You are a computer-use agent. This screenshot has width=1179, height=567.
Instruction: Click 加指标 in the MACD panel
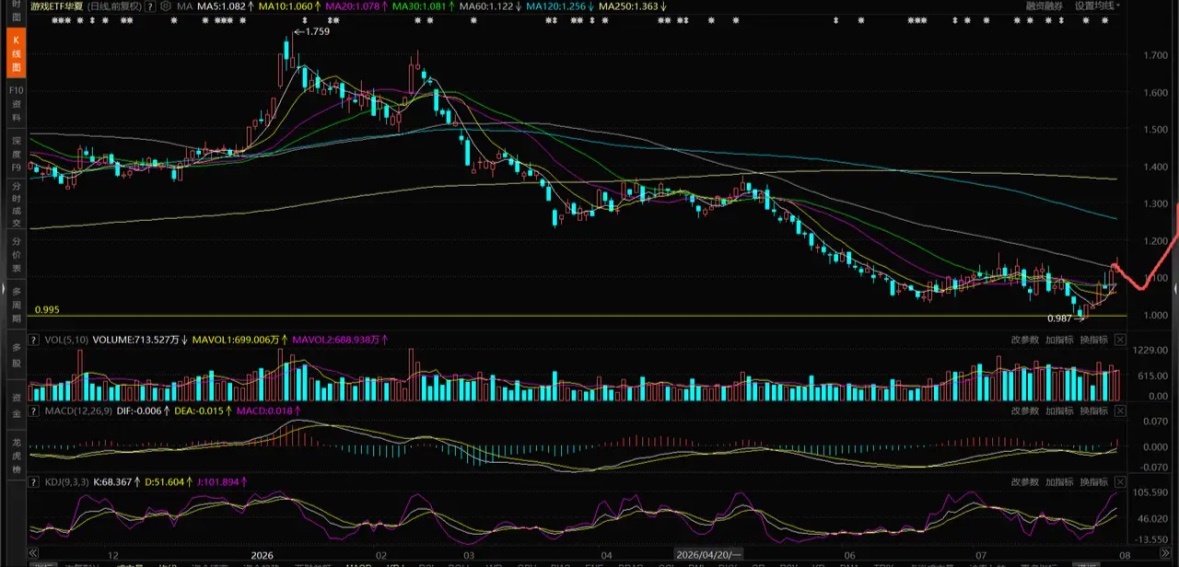(1059, 411)
